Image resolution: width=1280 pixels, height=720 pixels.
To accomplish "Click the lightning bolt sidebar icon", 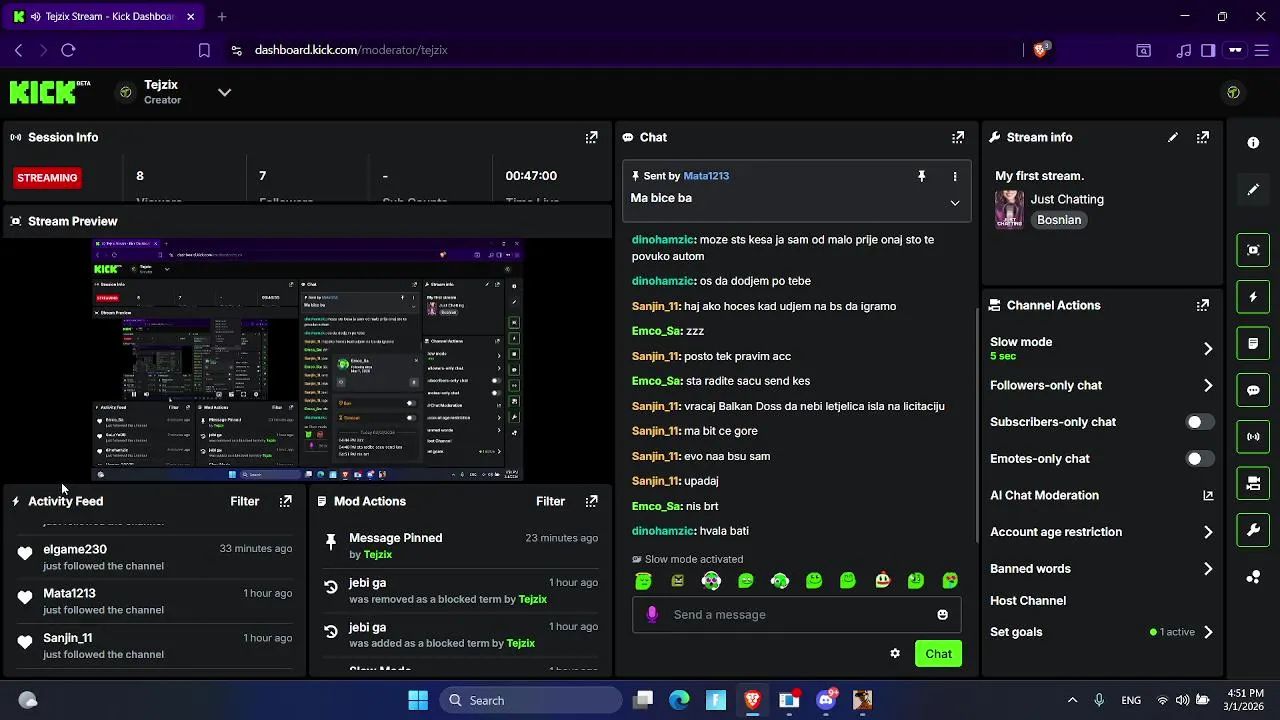I will click(1253, 297).
